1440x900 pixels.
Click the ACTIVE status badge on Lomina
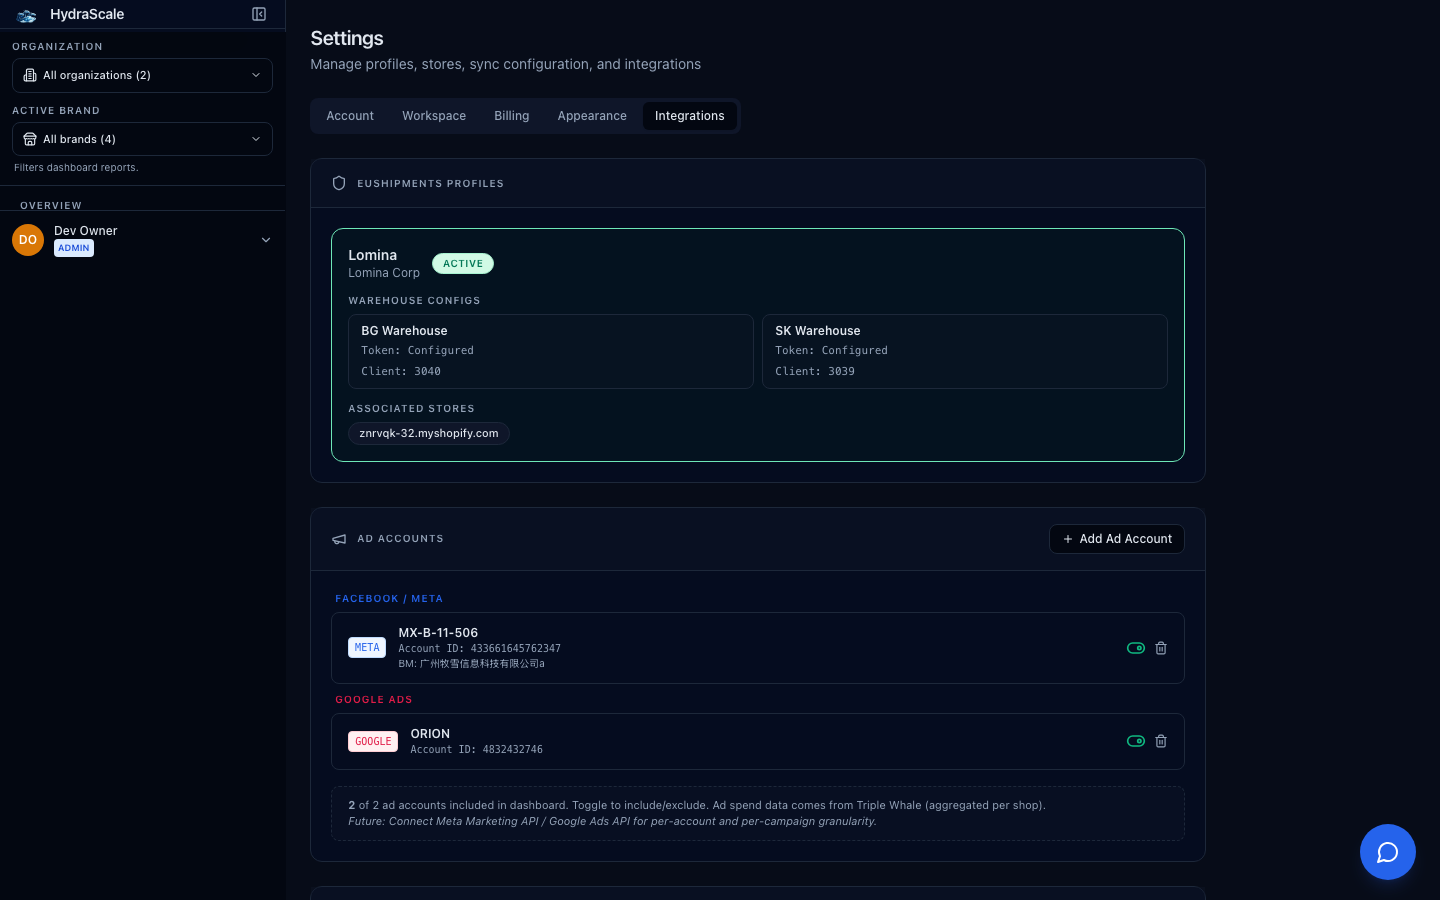point(463,264)
